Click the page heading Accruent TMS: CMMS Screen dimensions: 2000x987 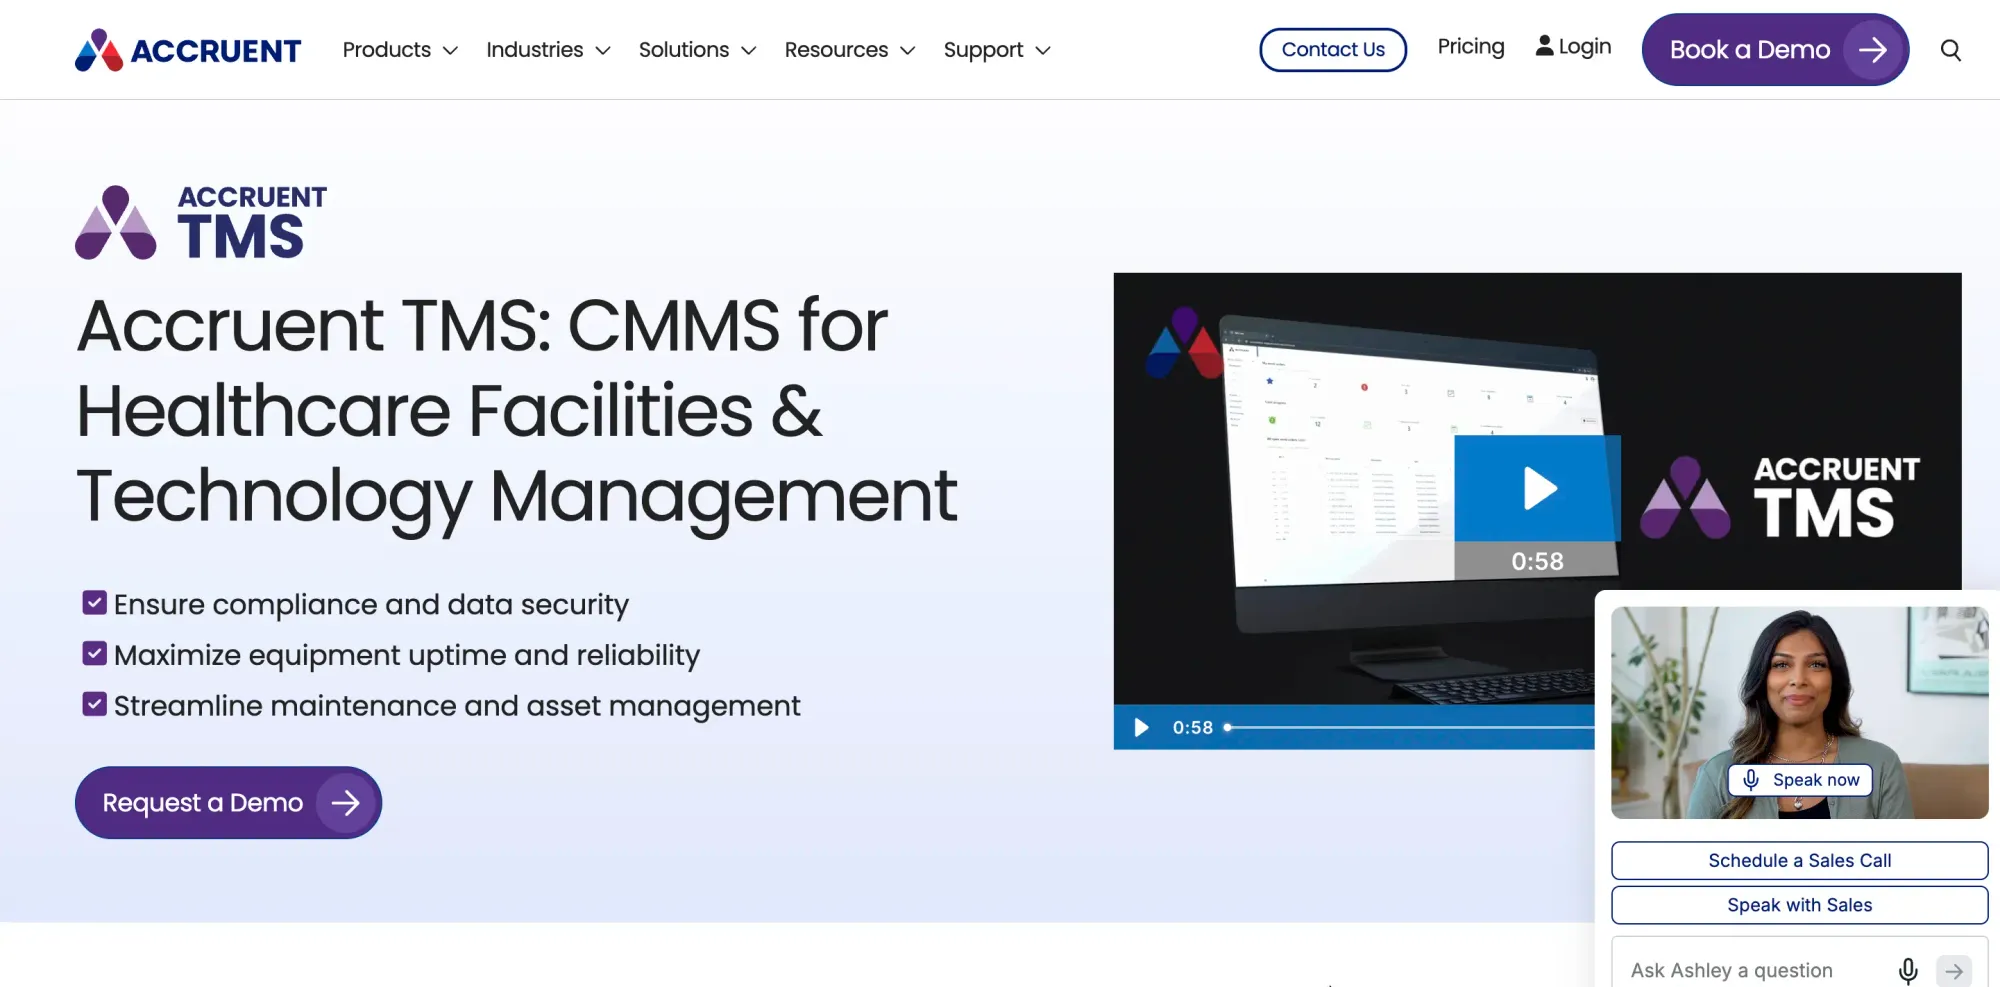click(x=517, y=410)
